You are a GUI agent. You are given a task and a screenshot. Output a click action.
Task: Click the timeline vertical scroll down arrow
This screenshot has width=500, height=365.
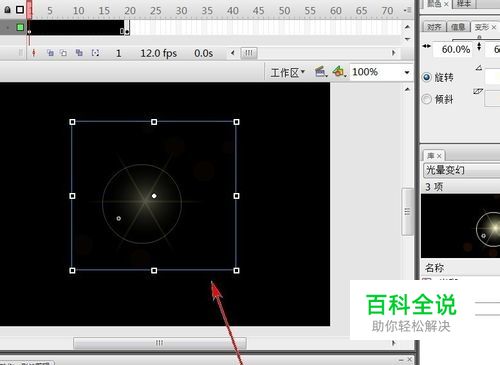pos(407,39)
